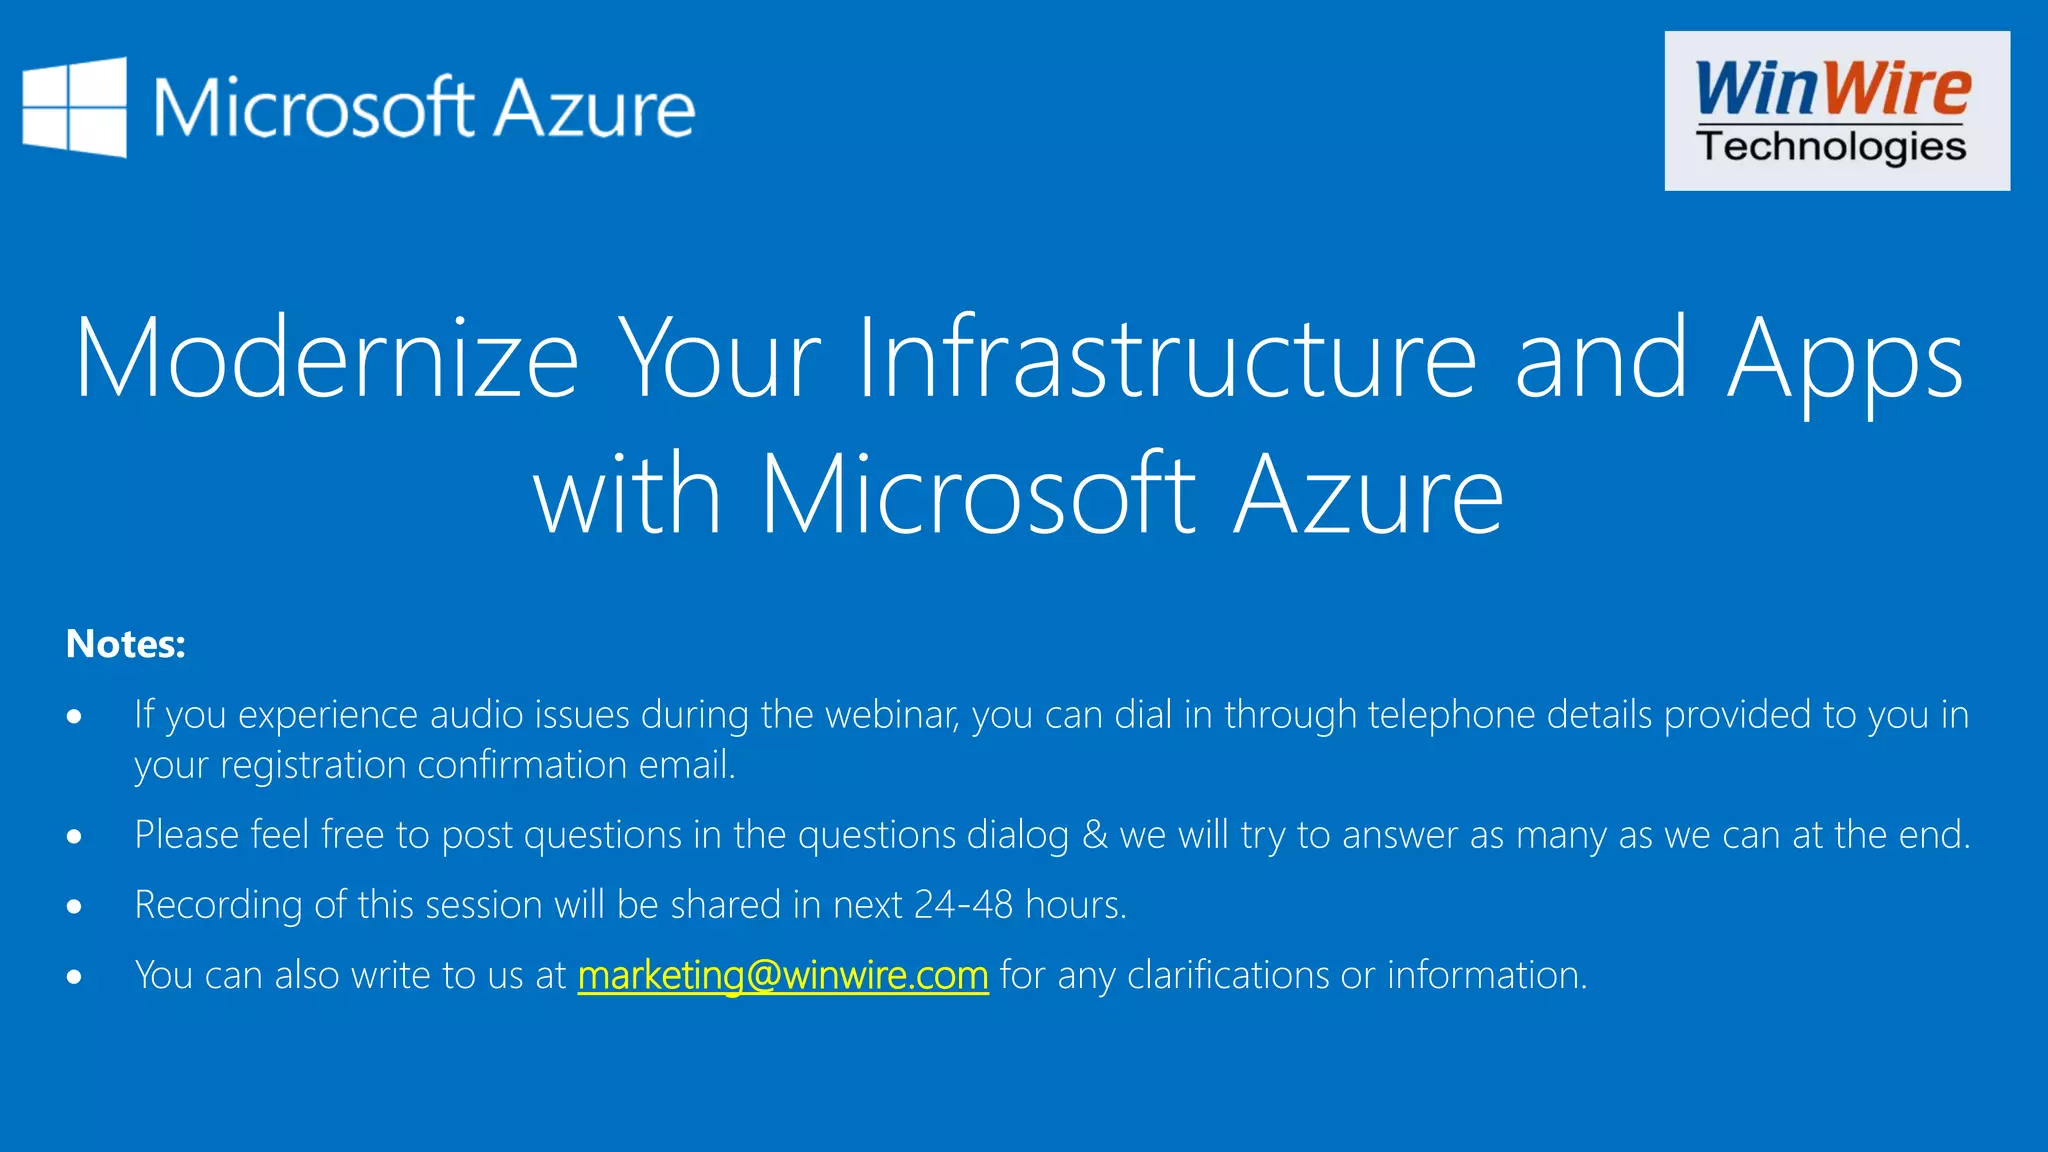Click the WinWire Technologies logo
Screen dimensions: 2048x1152
point(1836,110)
